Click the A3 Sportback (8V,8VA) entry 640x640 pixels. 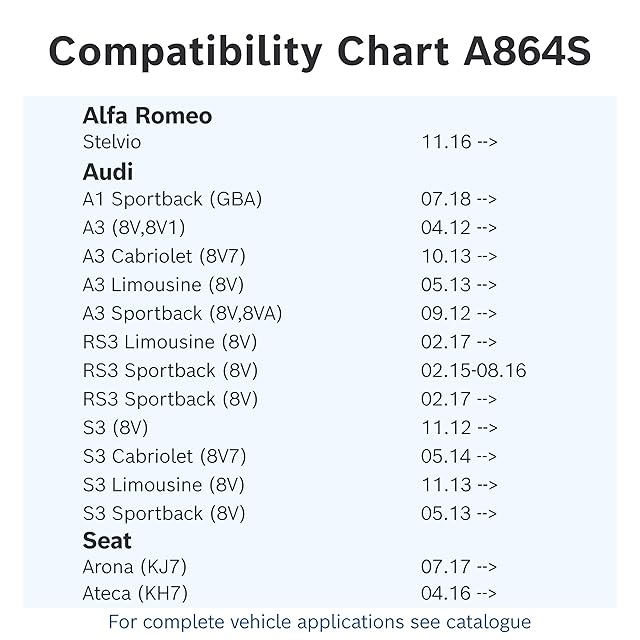(182, 313)
